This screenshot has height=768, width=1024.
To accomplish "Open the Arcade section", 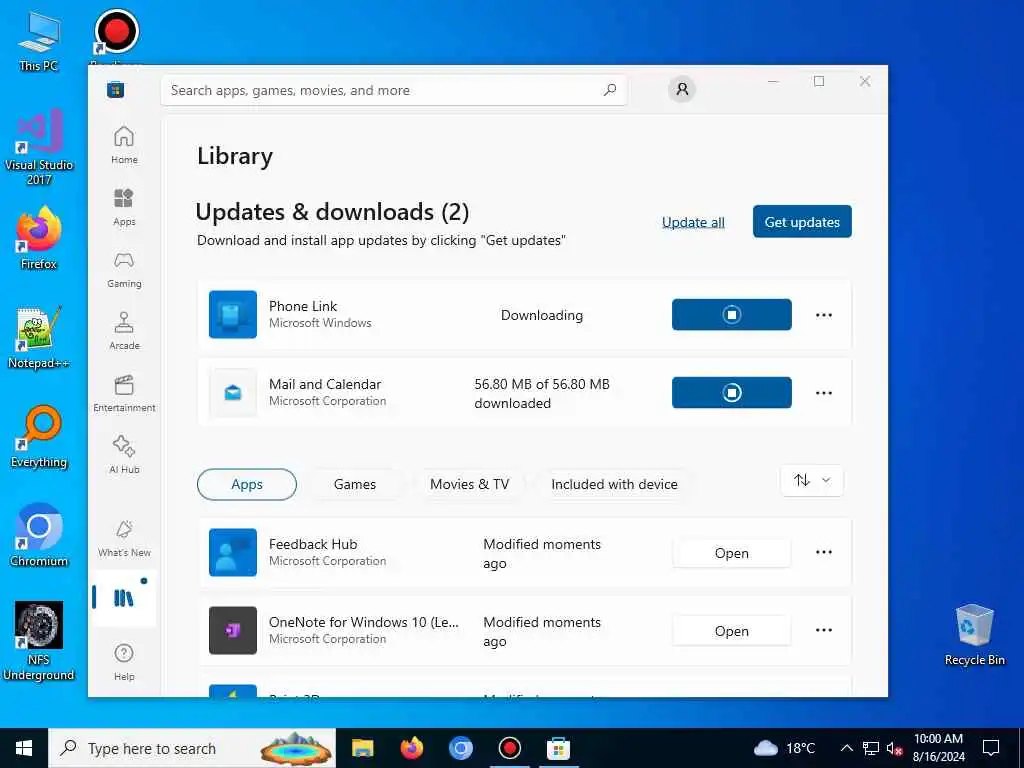I will (124, 331).
